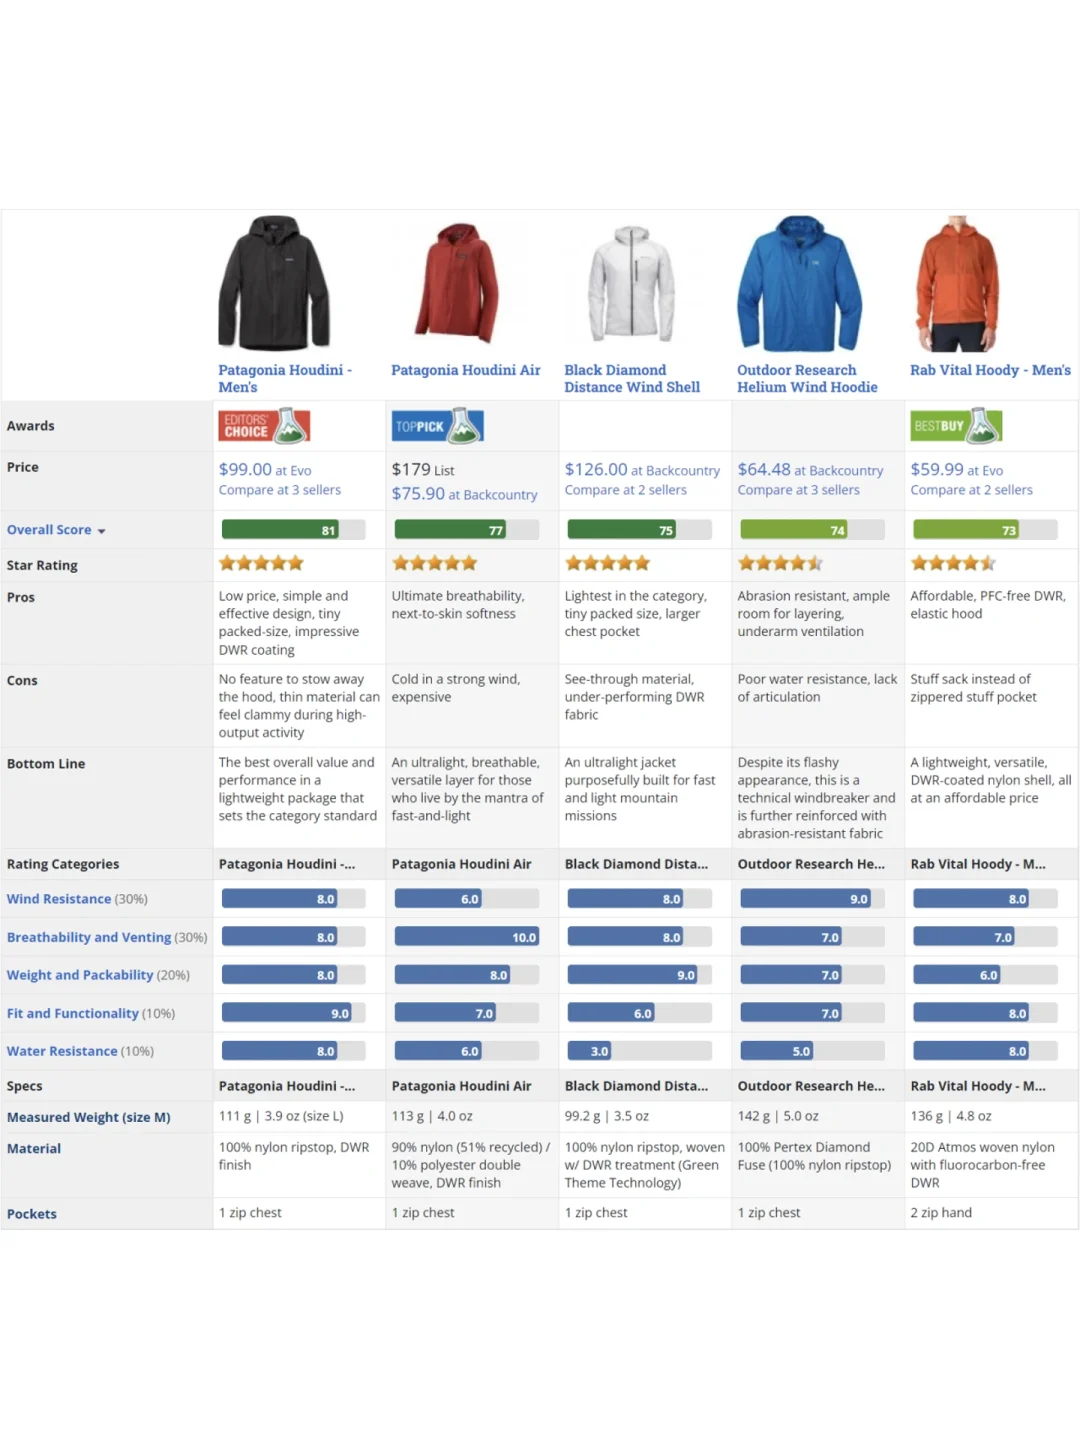Open the orange Rab Vital Hoody image
This screenshot has height=1440, width=1080.
tap(957, 283)
